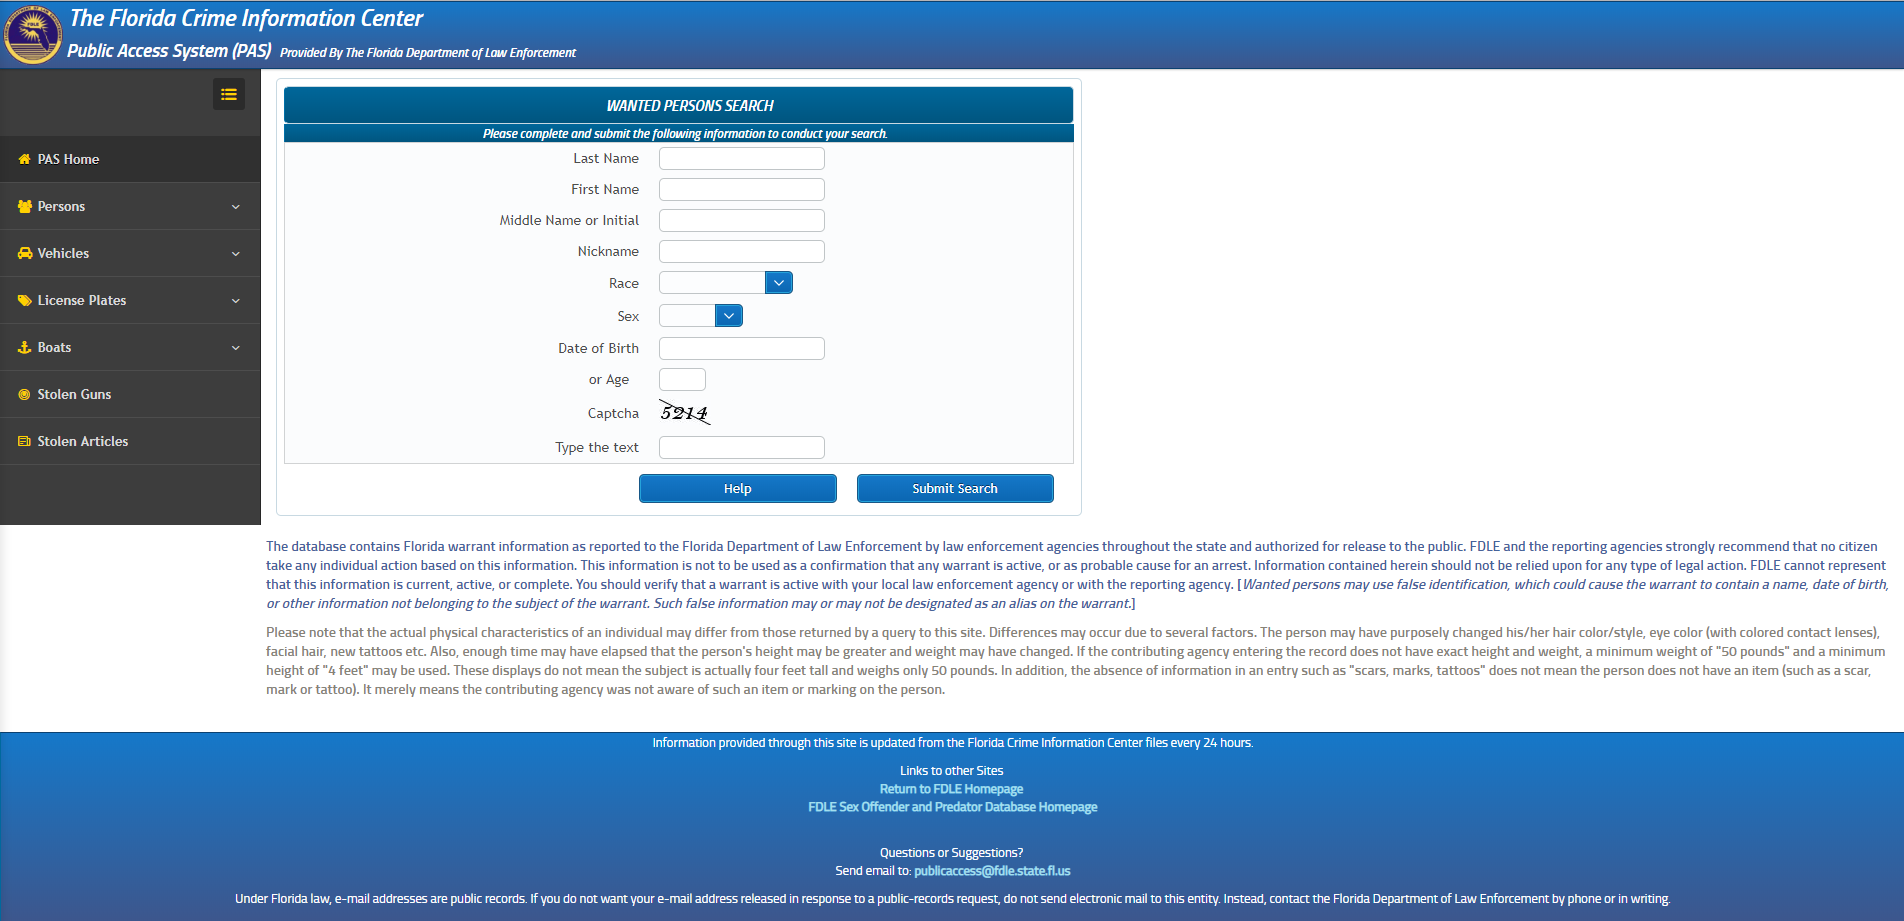This screenshot has width=1904, height=921.
Task: Click the Submit Search button
Action: pos(955,488)
